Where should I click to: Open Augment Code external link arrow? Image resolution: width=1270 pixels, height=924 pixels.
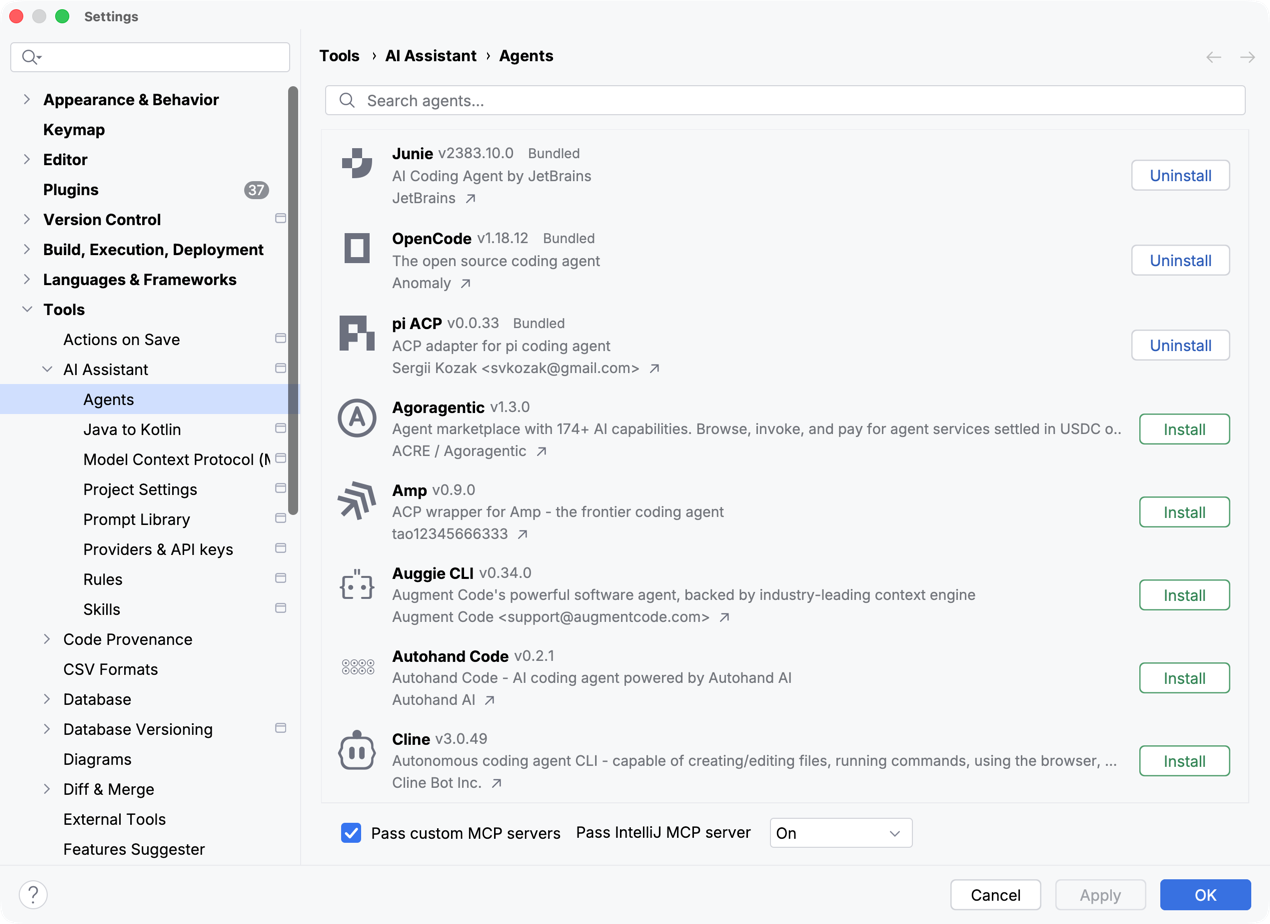coord(725,617)
